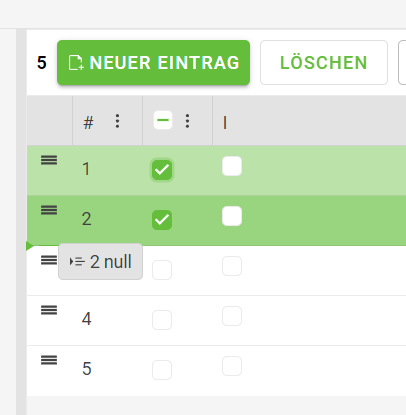Uncheck the green selection checkbox in row 1

coord(162,170)
